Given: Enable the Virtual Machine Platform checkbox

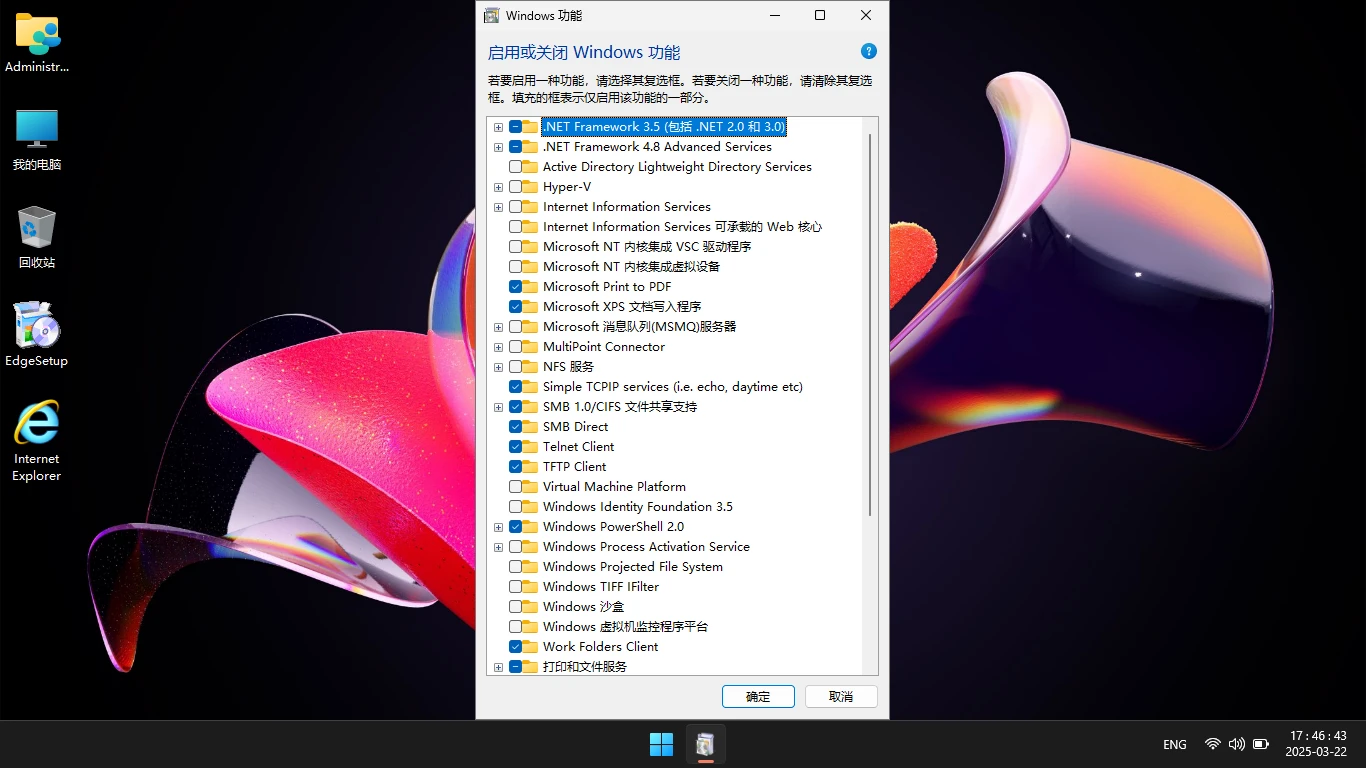Looking at the screenshot, I should 515,487.
